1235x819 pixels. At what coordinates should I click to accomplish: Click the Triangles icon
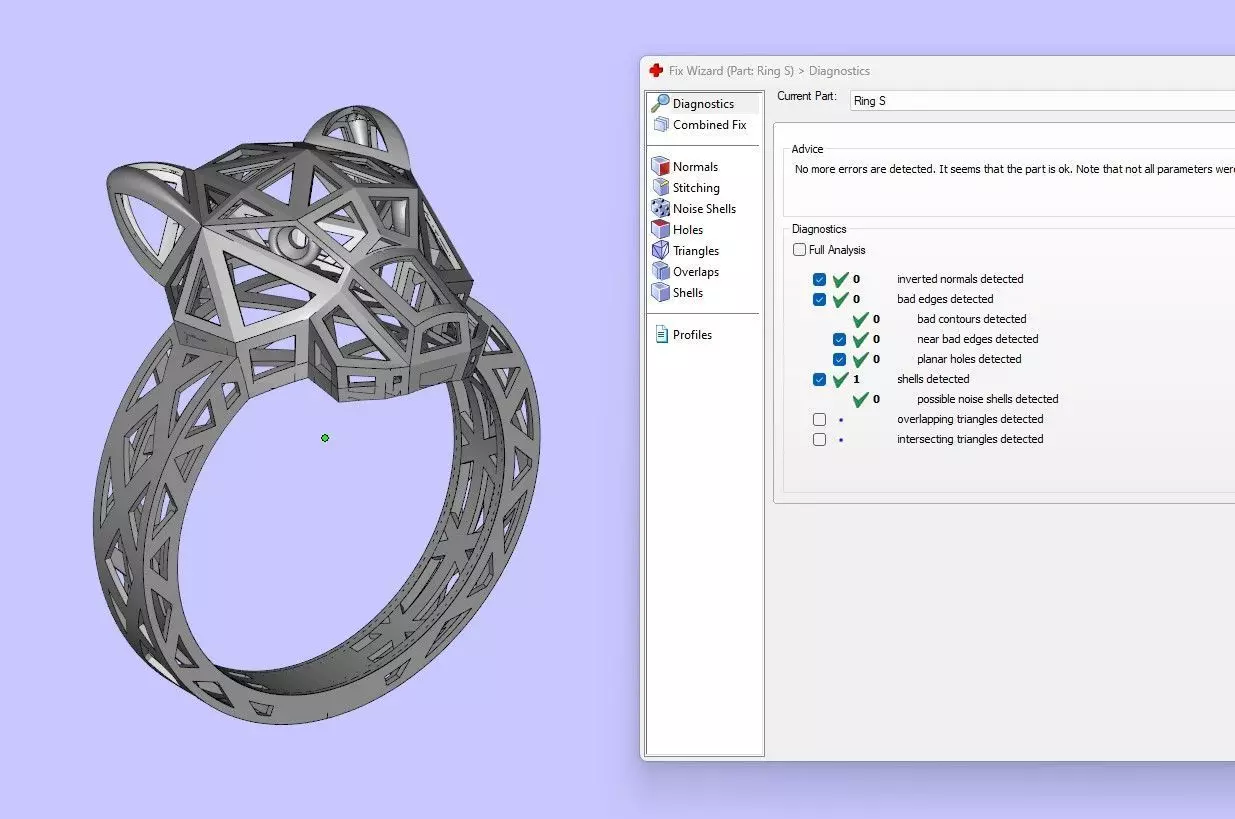pos(660,250)
